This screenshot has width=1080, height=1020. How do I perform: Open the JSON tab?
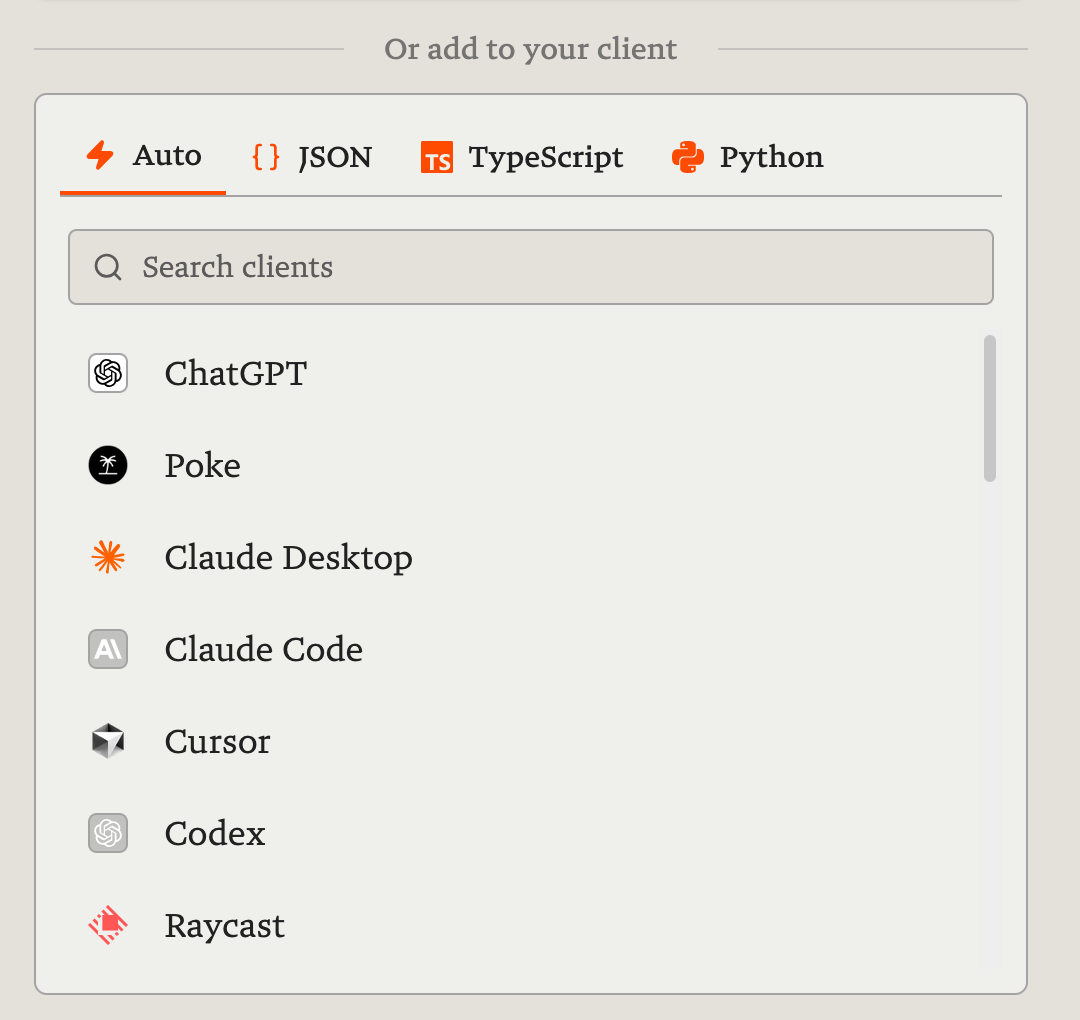tap(334, 158)
